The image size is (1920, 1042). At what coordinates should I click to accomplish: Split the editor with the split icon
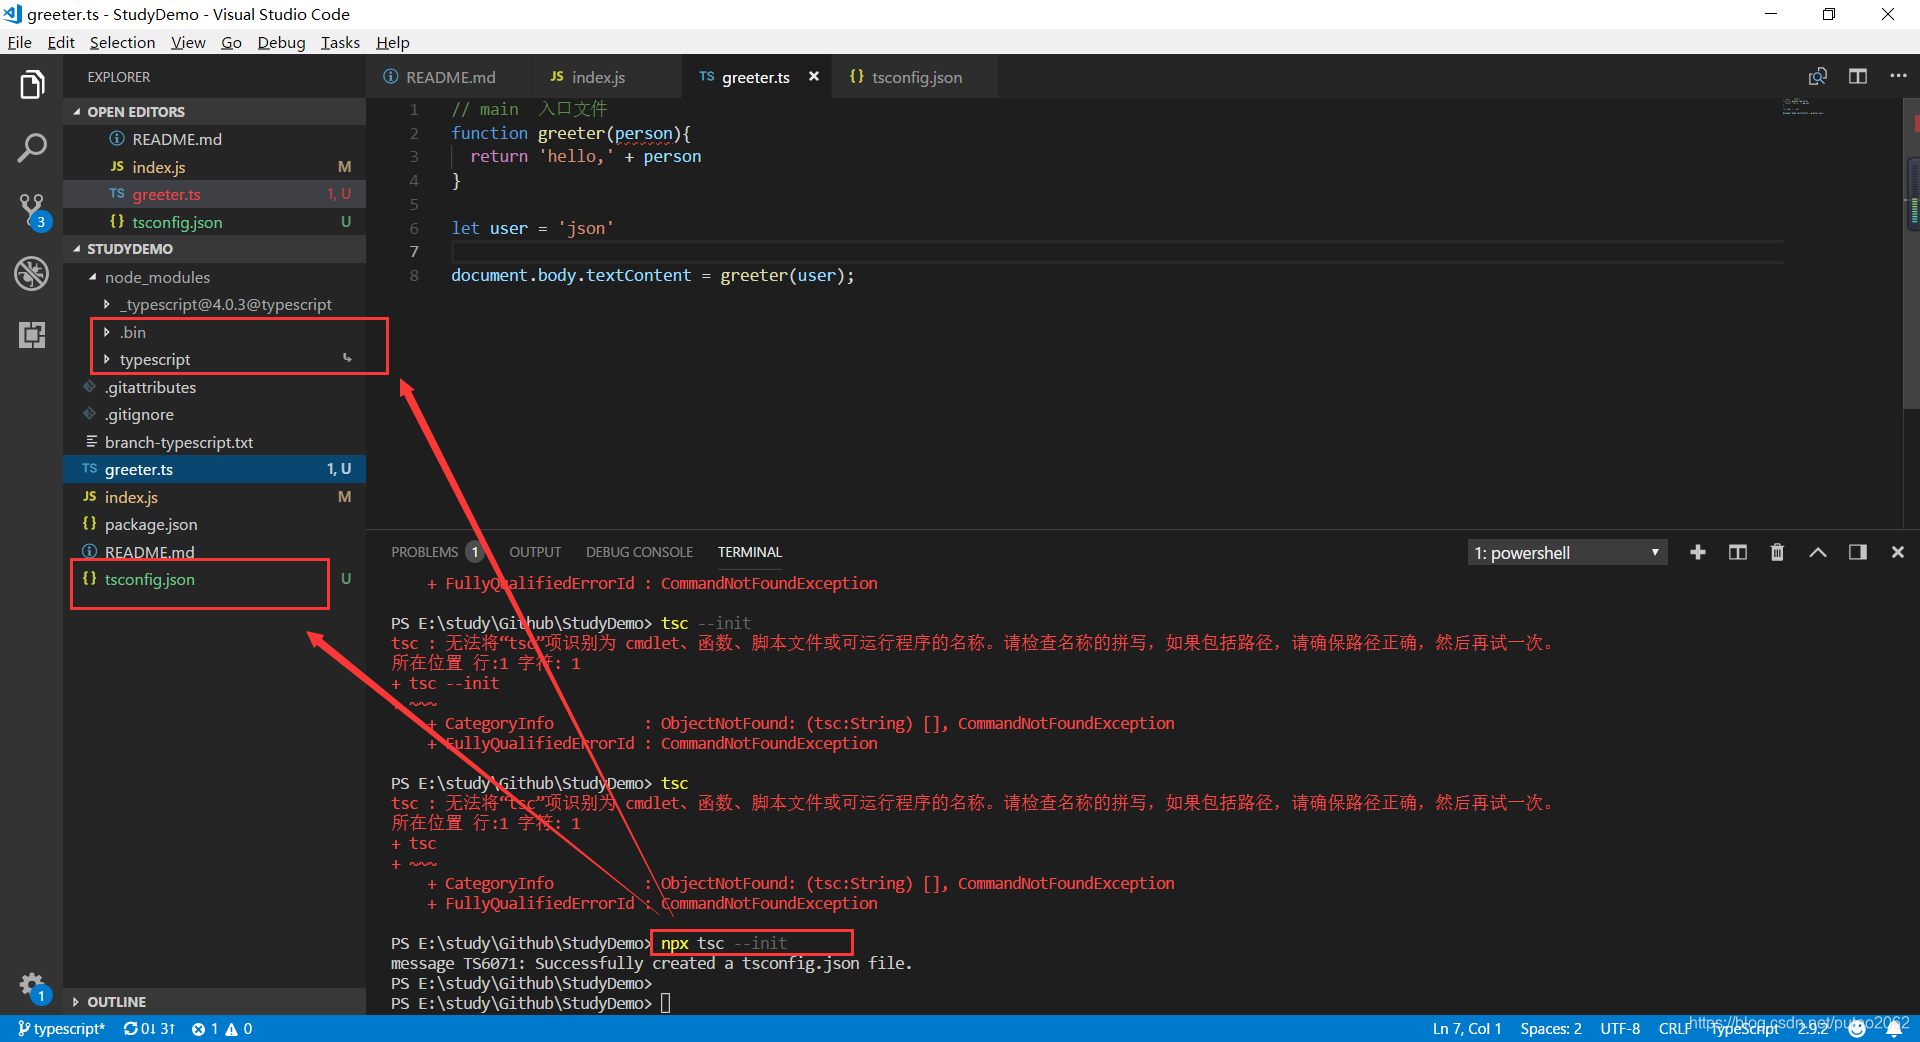coord(1858,77)
